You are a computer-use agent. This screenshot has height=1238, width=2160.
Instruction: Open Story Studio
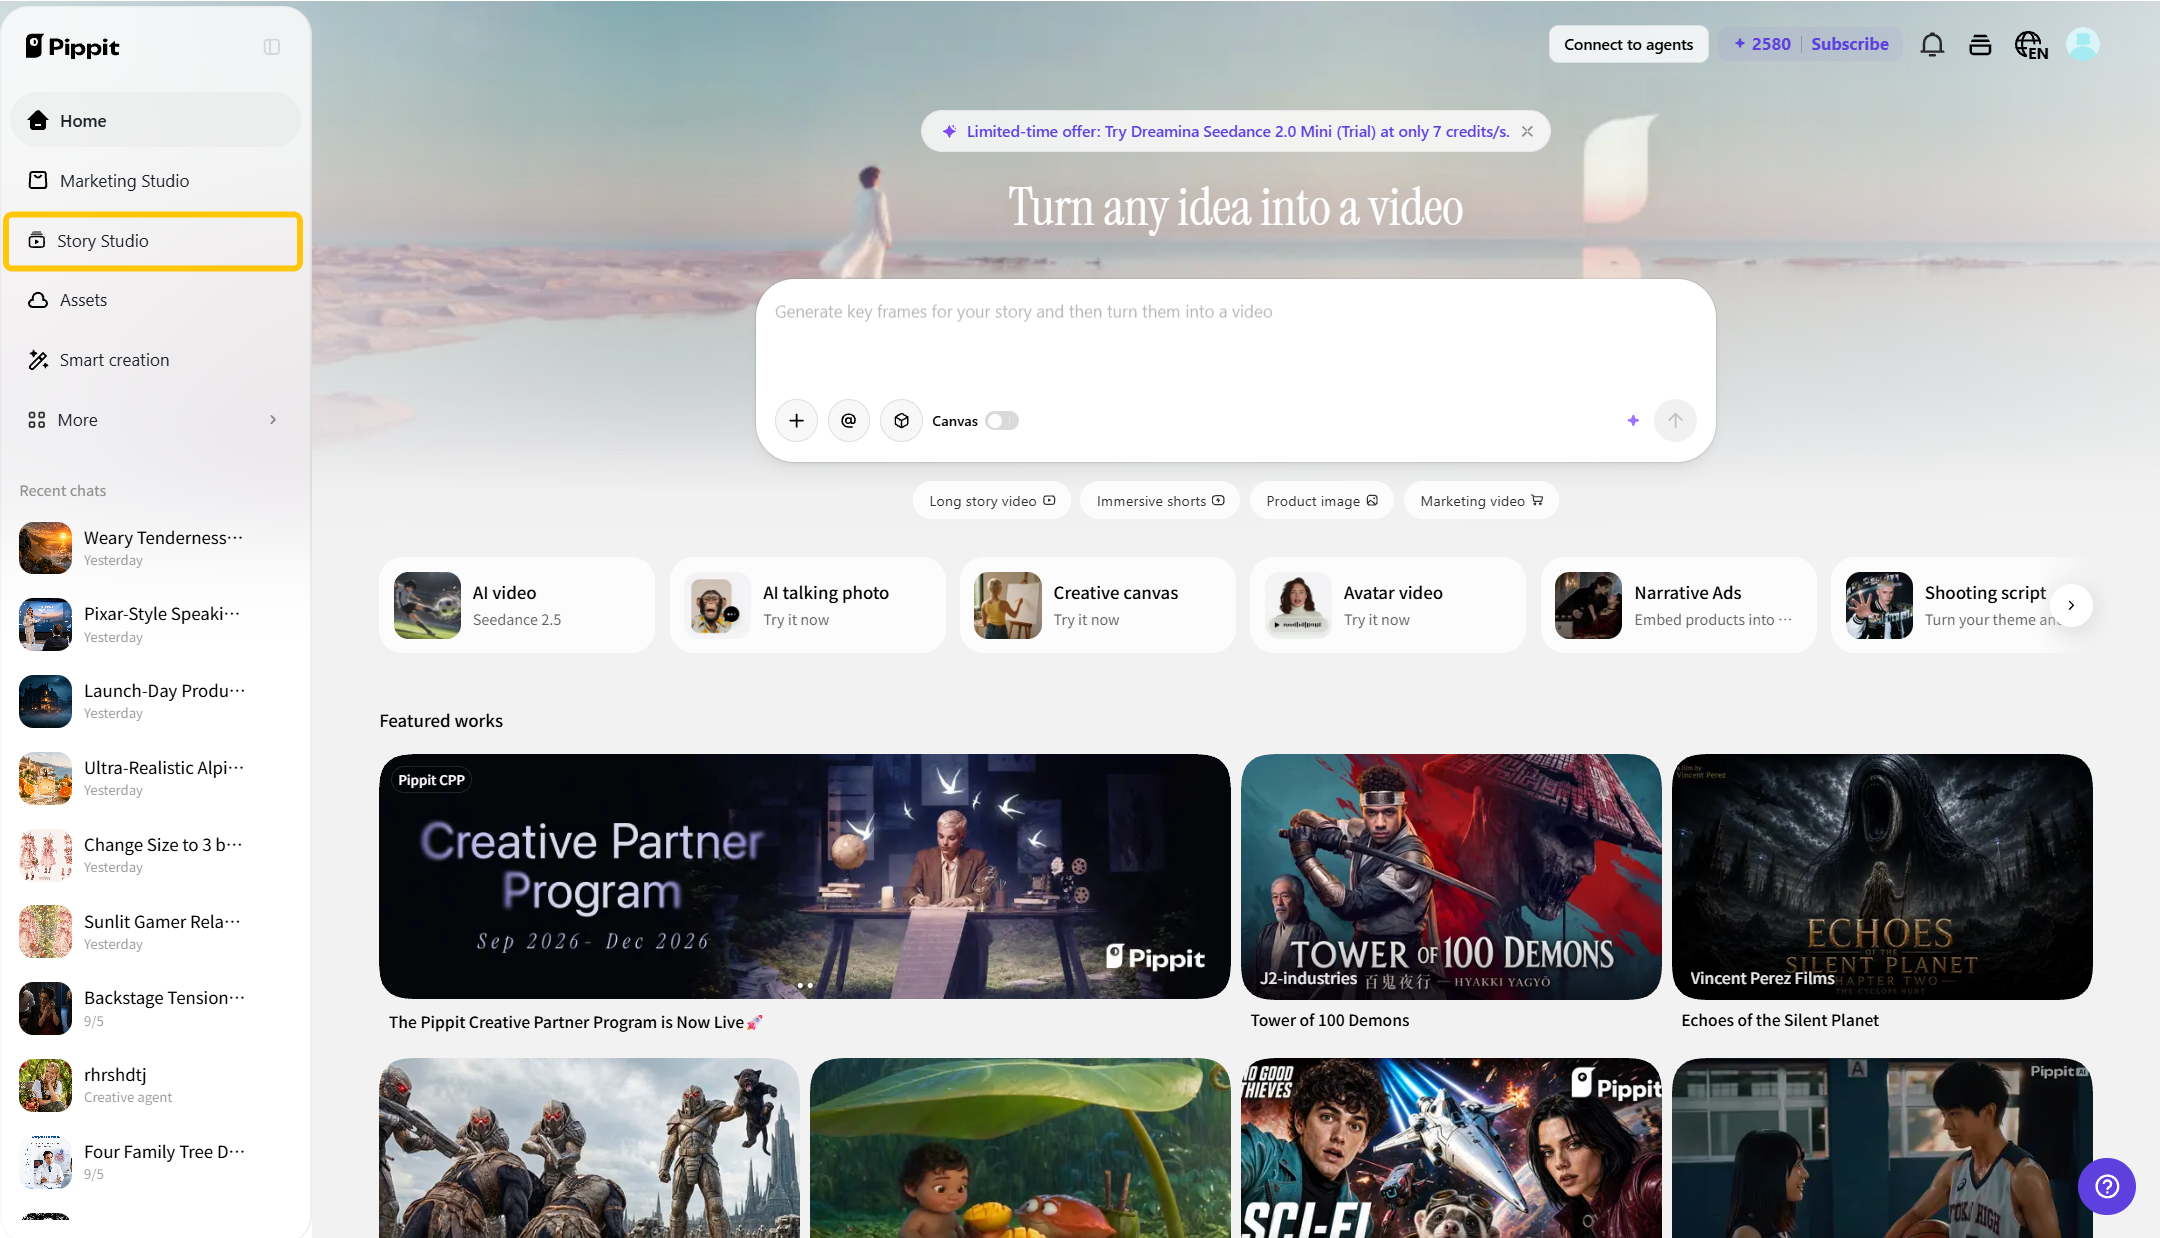tap(153, 241)
